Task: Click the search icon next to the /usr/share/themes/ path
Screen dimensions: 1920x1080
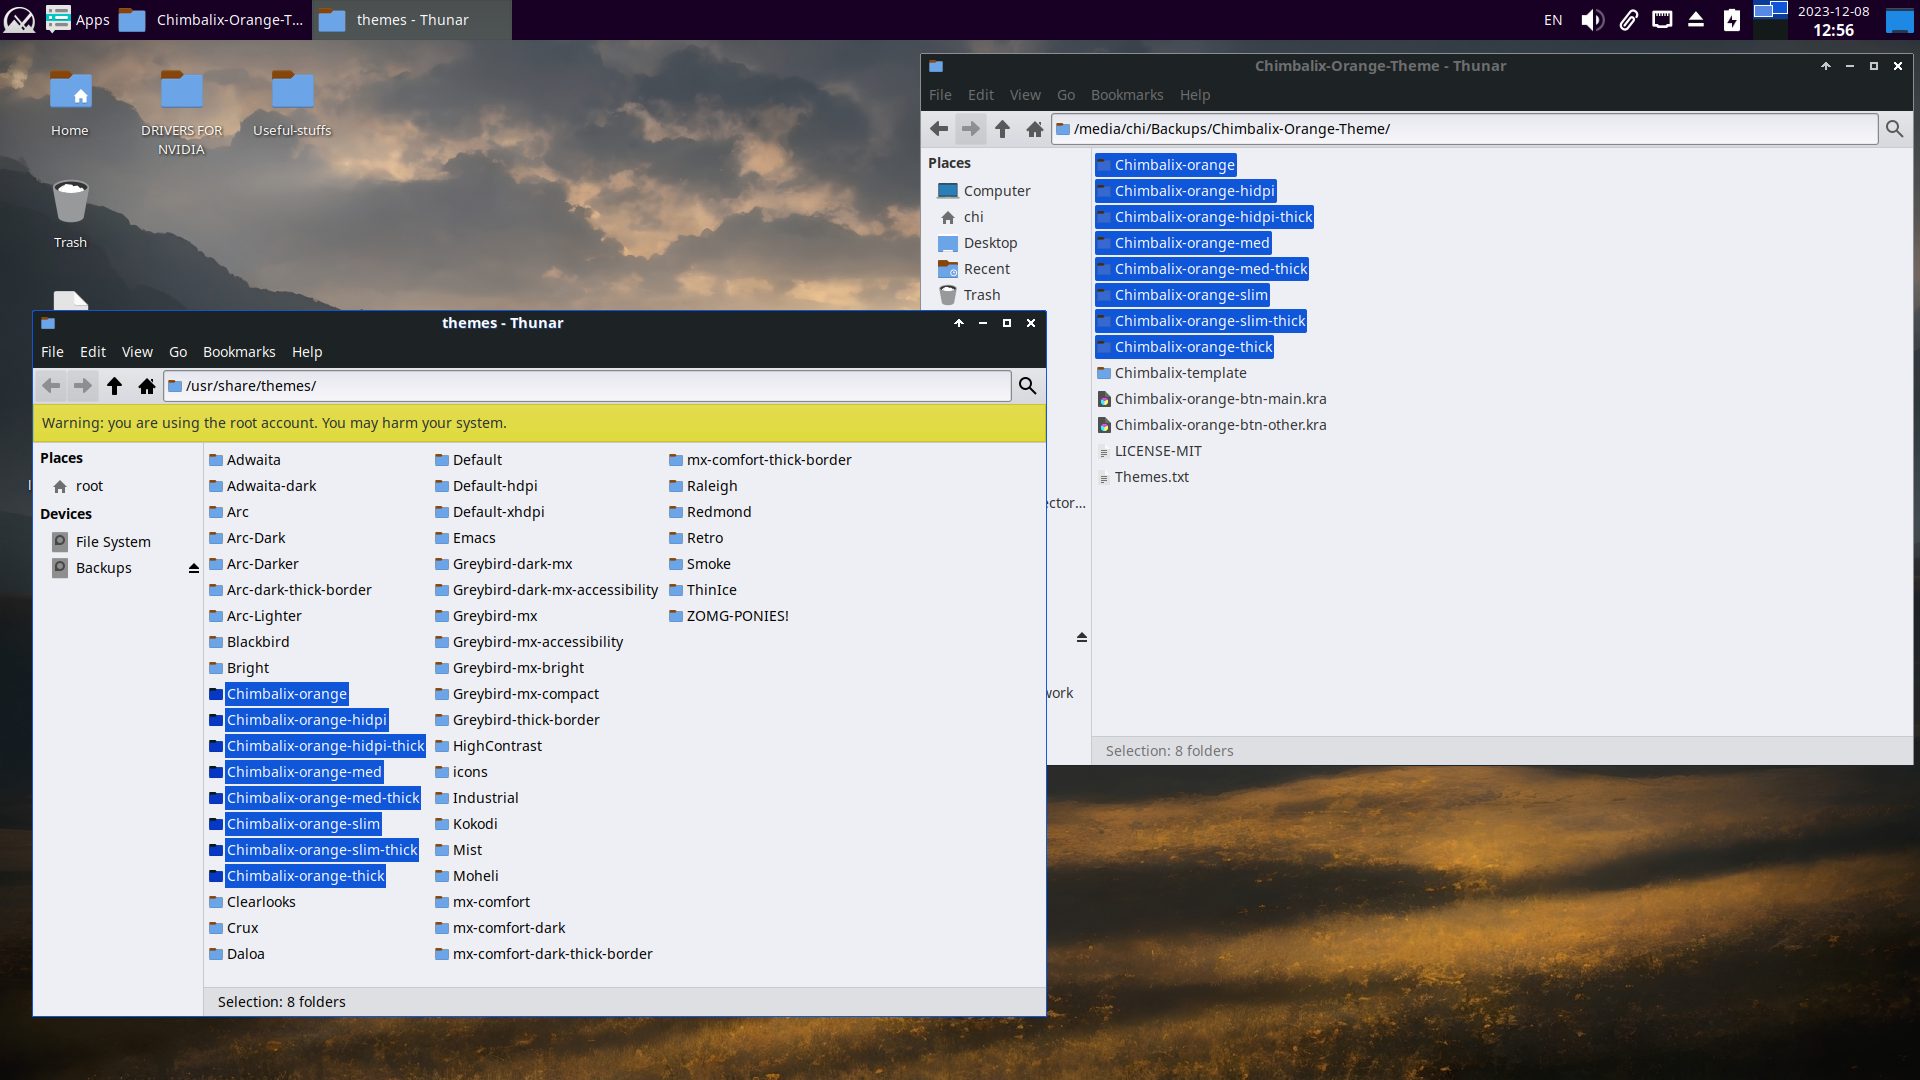Action: click(1027, 386)
